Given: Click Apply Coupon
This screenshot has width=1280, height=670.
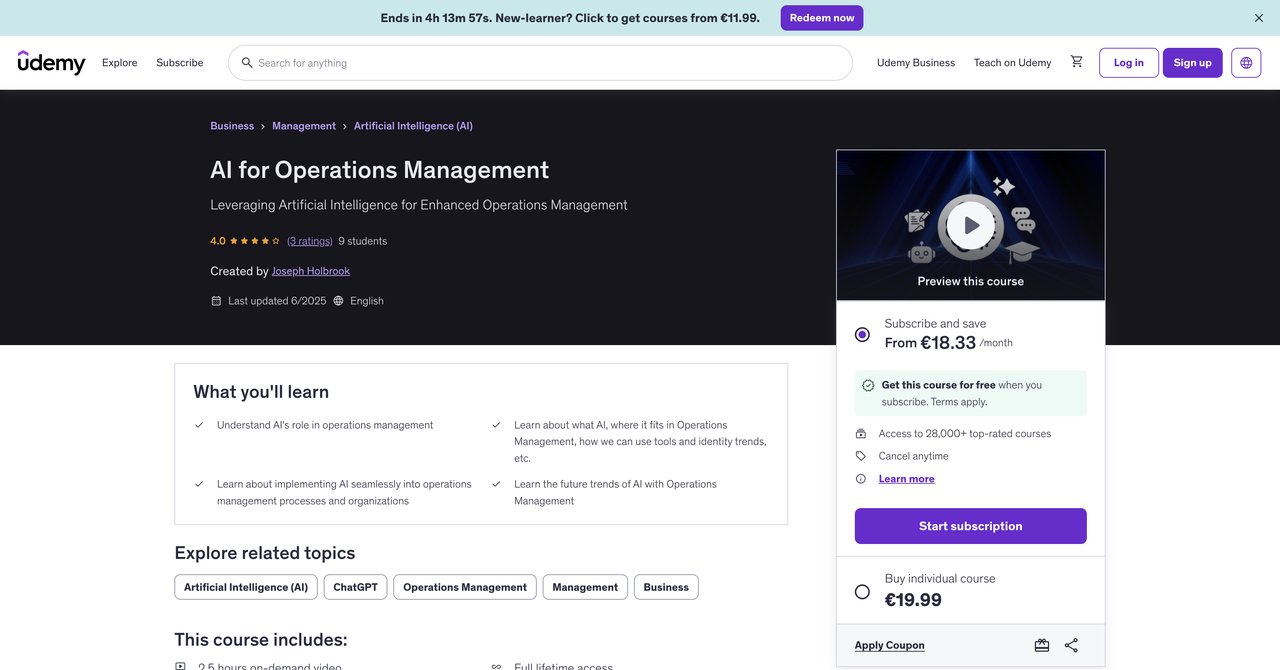Looking at the screenshot, I should point(890,646).
